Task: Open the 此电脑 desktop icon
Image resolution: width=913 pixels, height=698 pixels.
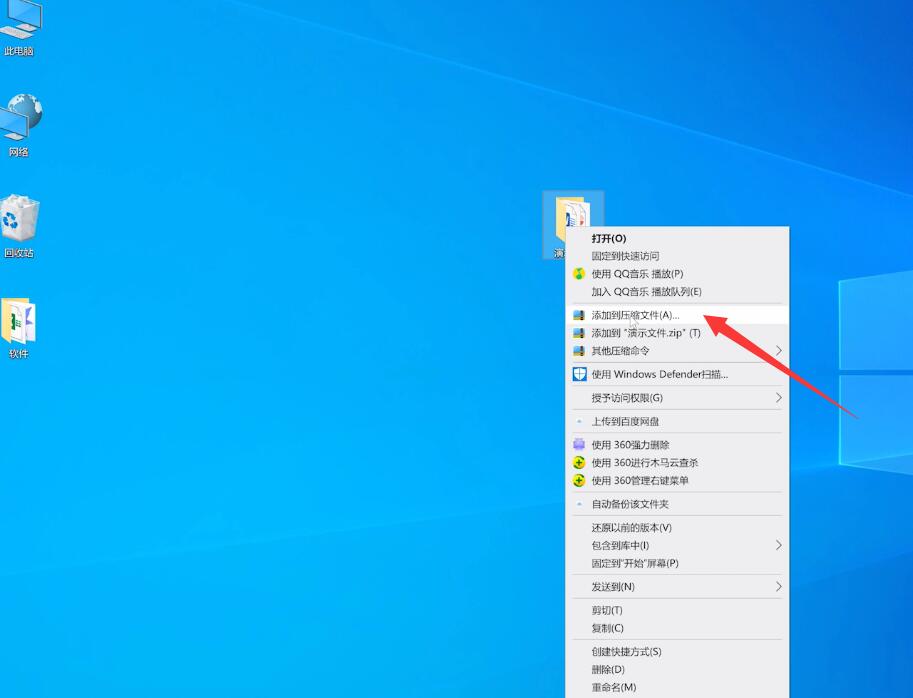Action: [x=19, y=24]
